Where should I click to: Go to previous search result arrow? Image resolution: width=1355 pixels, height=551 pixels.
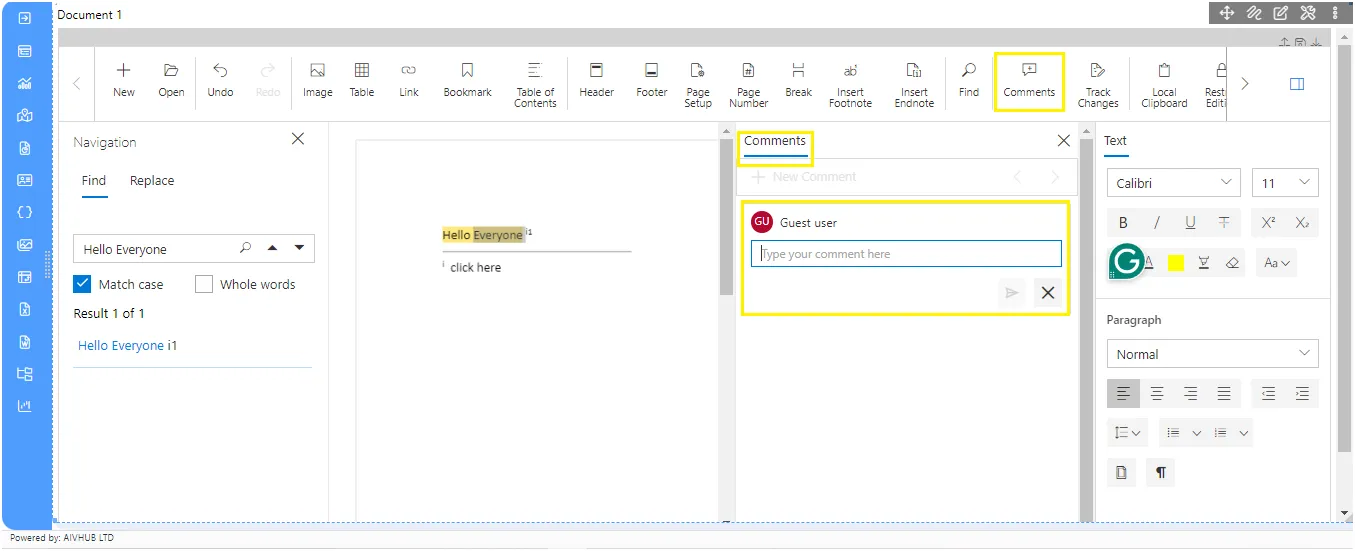pyautogui.click(x=272, y=248)
